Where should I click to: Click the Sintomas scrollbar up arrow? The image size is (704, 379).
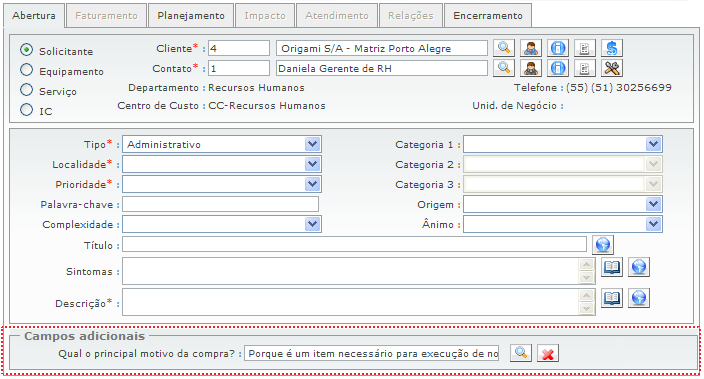(586, 264)
